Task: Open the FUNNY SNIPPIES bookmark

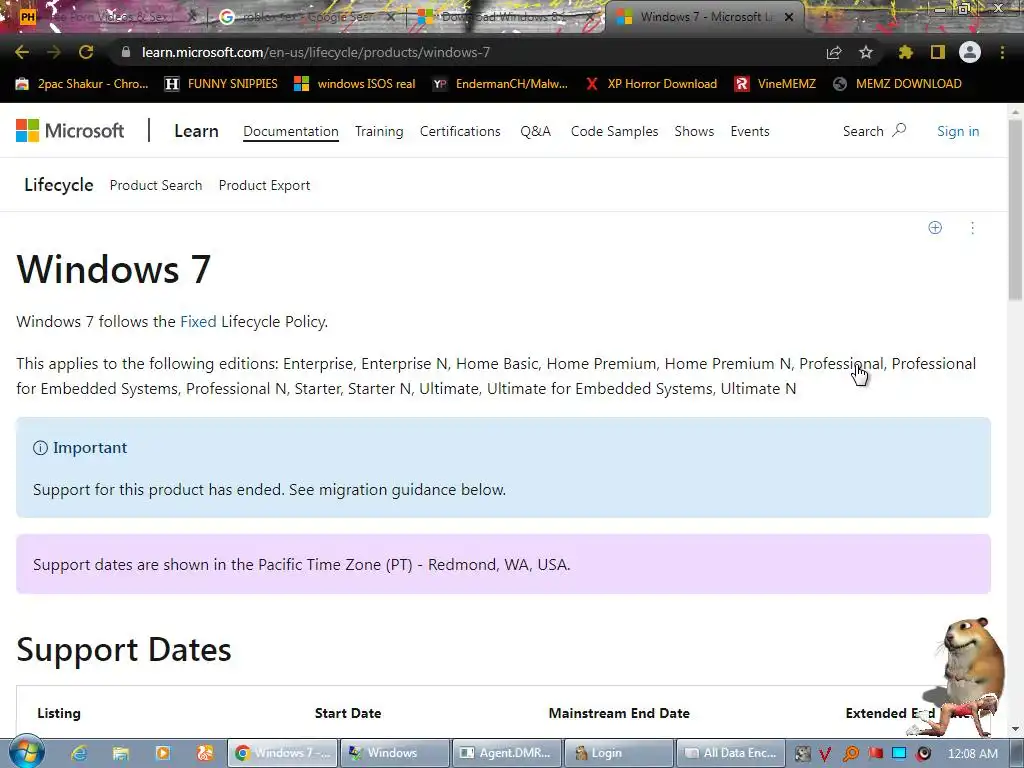Action: pyautogui.click(x=221, y=84)
